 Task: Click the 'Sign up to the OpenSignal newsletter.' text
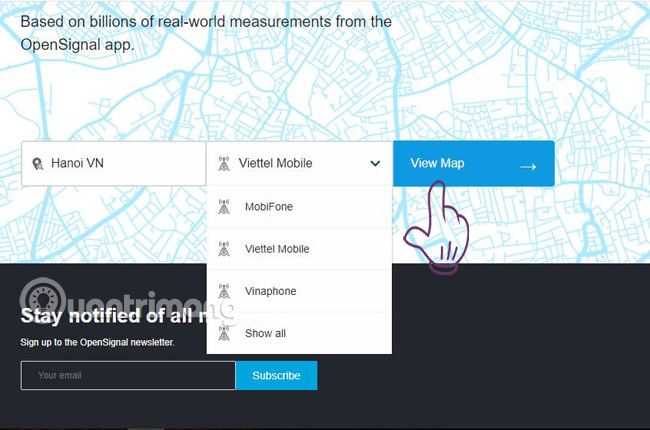pyautogui.click(x=97, y=342)
